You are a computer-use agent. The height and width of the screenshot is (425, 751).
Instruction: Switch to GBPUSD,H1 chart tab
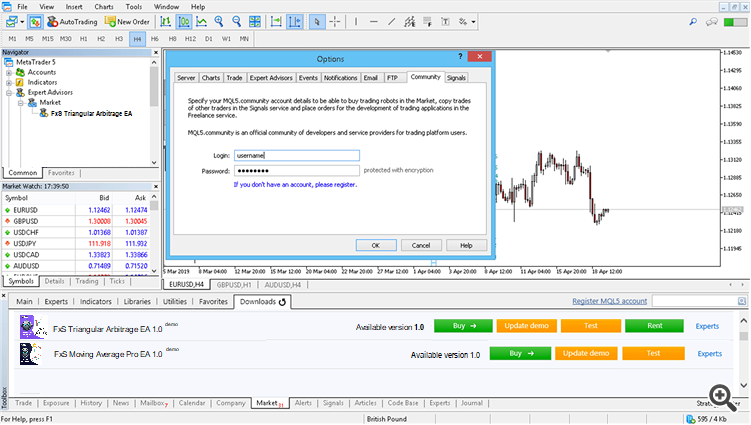tap(234, 285)
